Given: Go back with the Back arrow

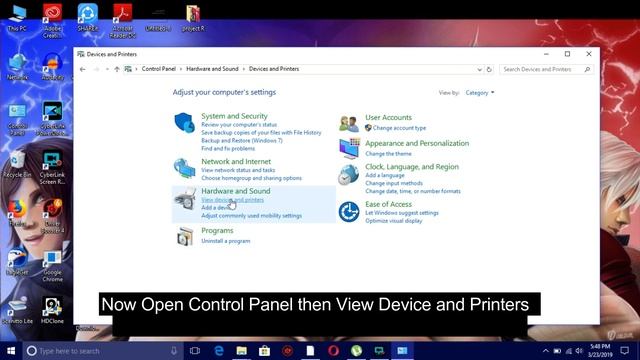Looking at the screenshot, I should pyautogui.click(x=83, y=69).
